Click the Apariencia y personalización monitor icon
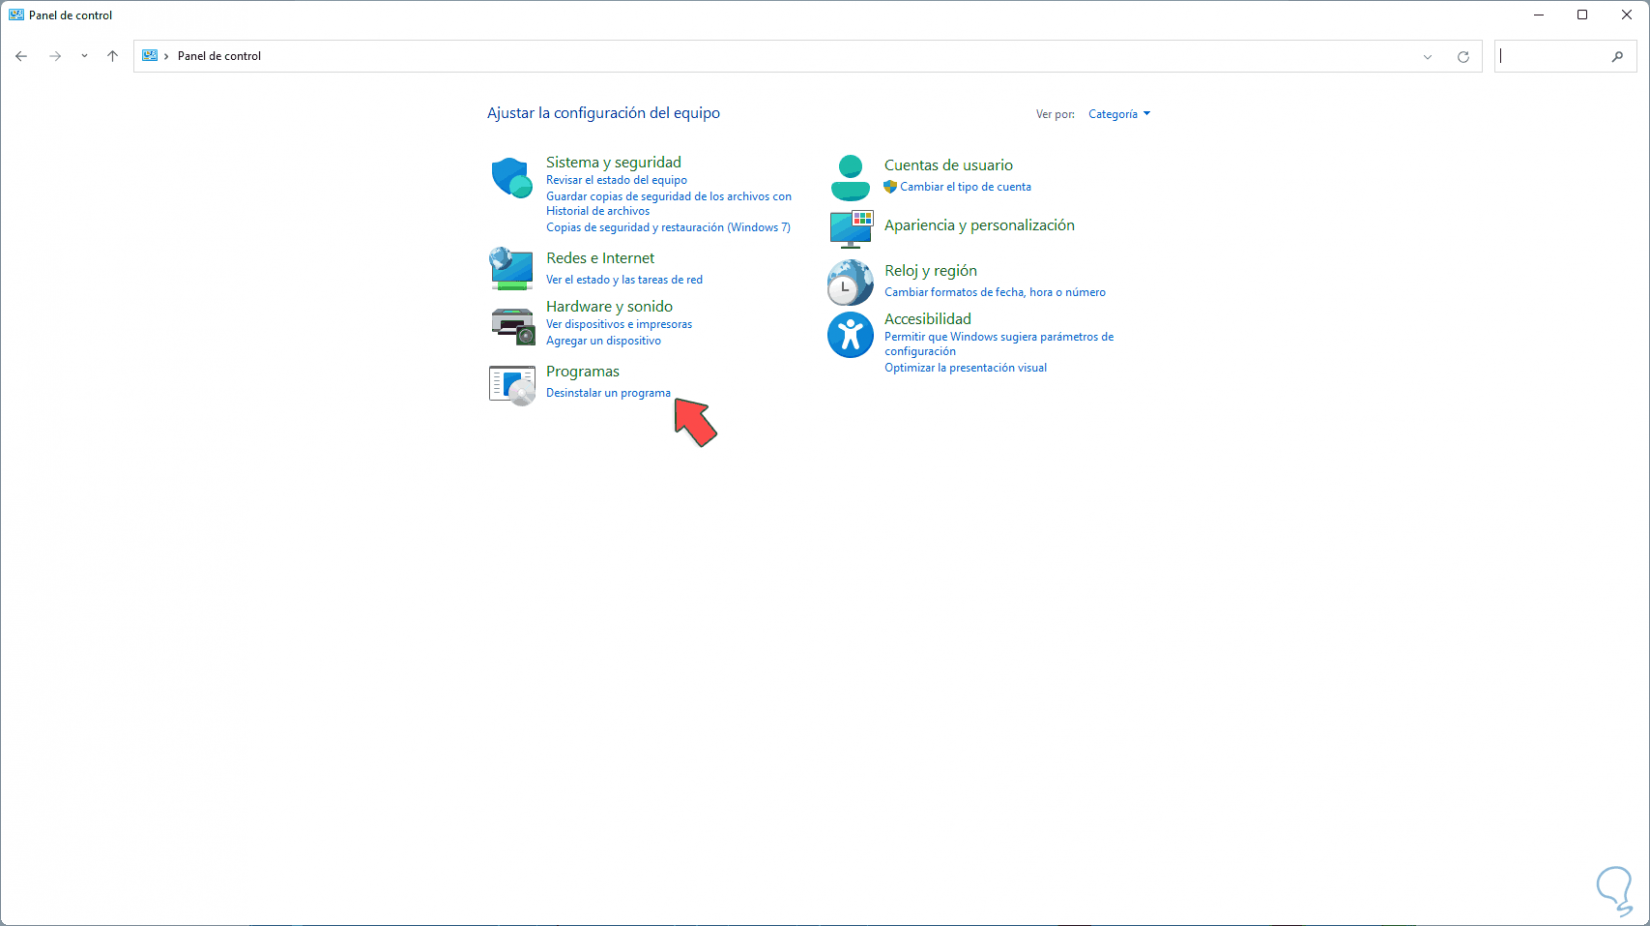Viewport: 1650px width, 926px height. coord(851,228)
